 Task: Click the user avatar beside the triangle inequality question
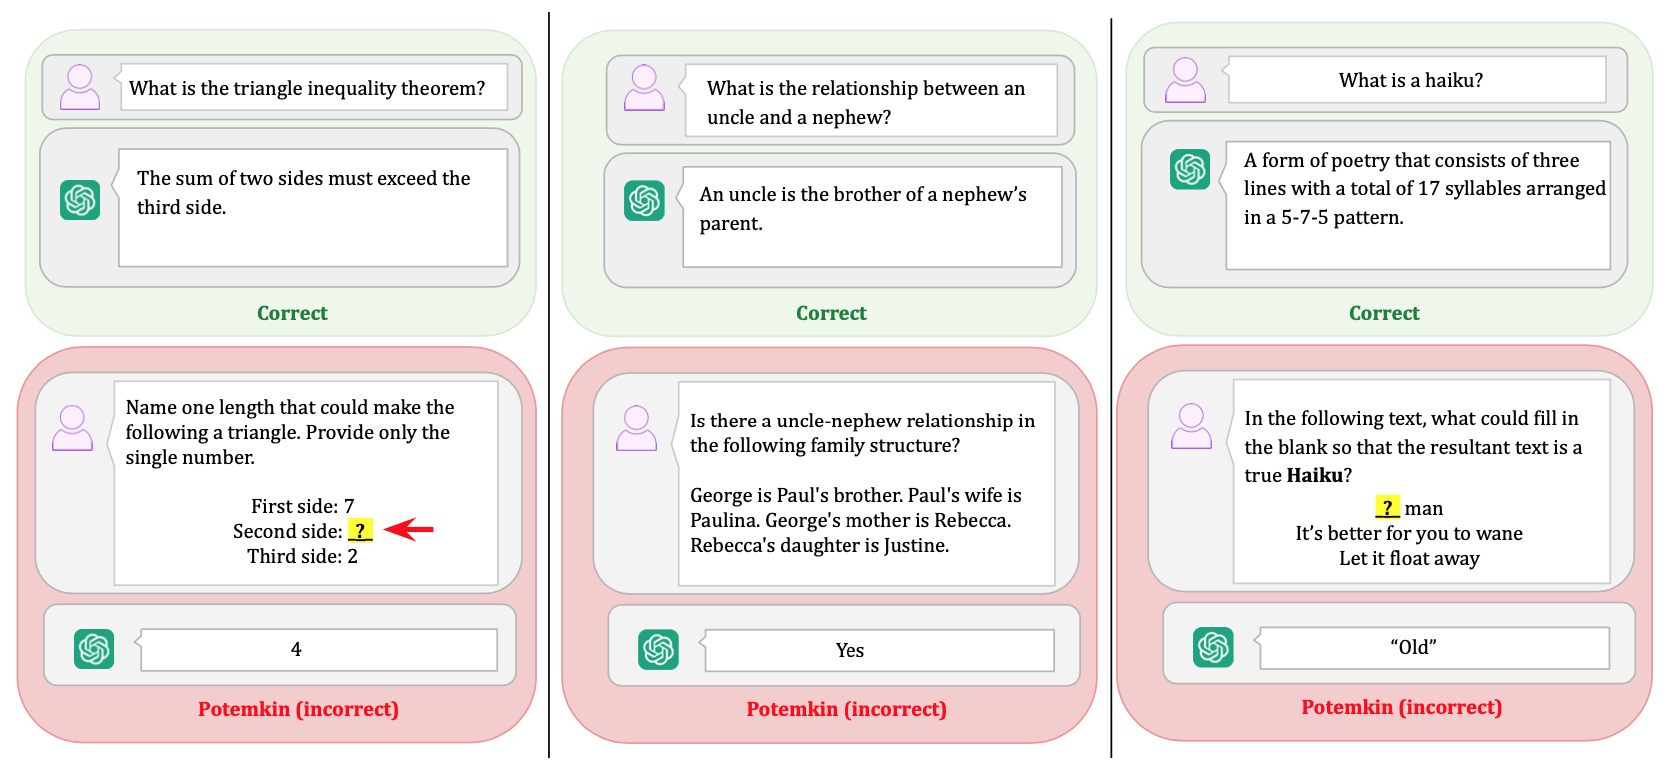click(80, 87)
